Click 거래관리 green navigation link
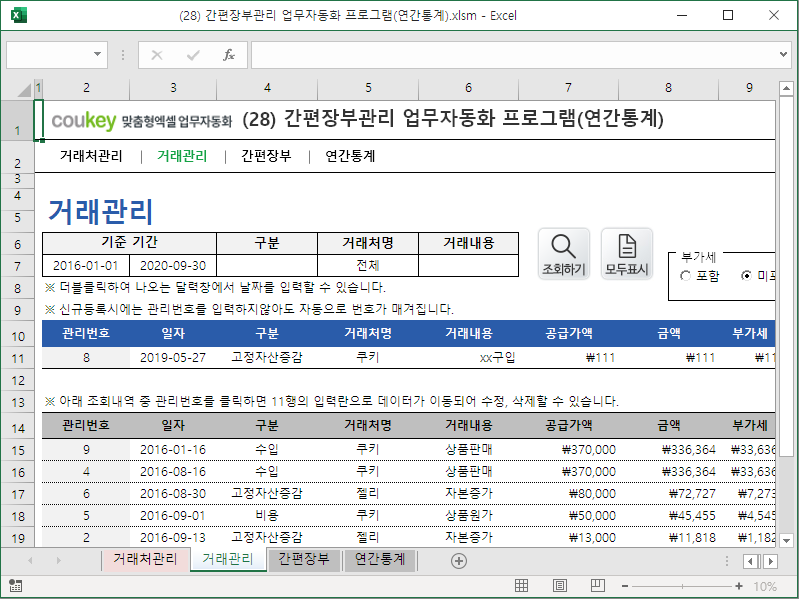This screenshot has width=799, height=599. tap(182, 156)
